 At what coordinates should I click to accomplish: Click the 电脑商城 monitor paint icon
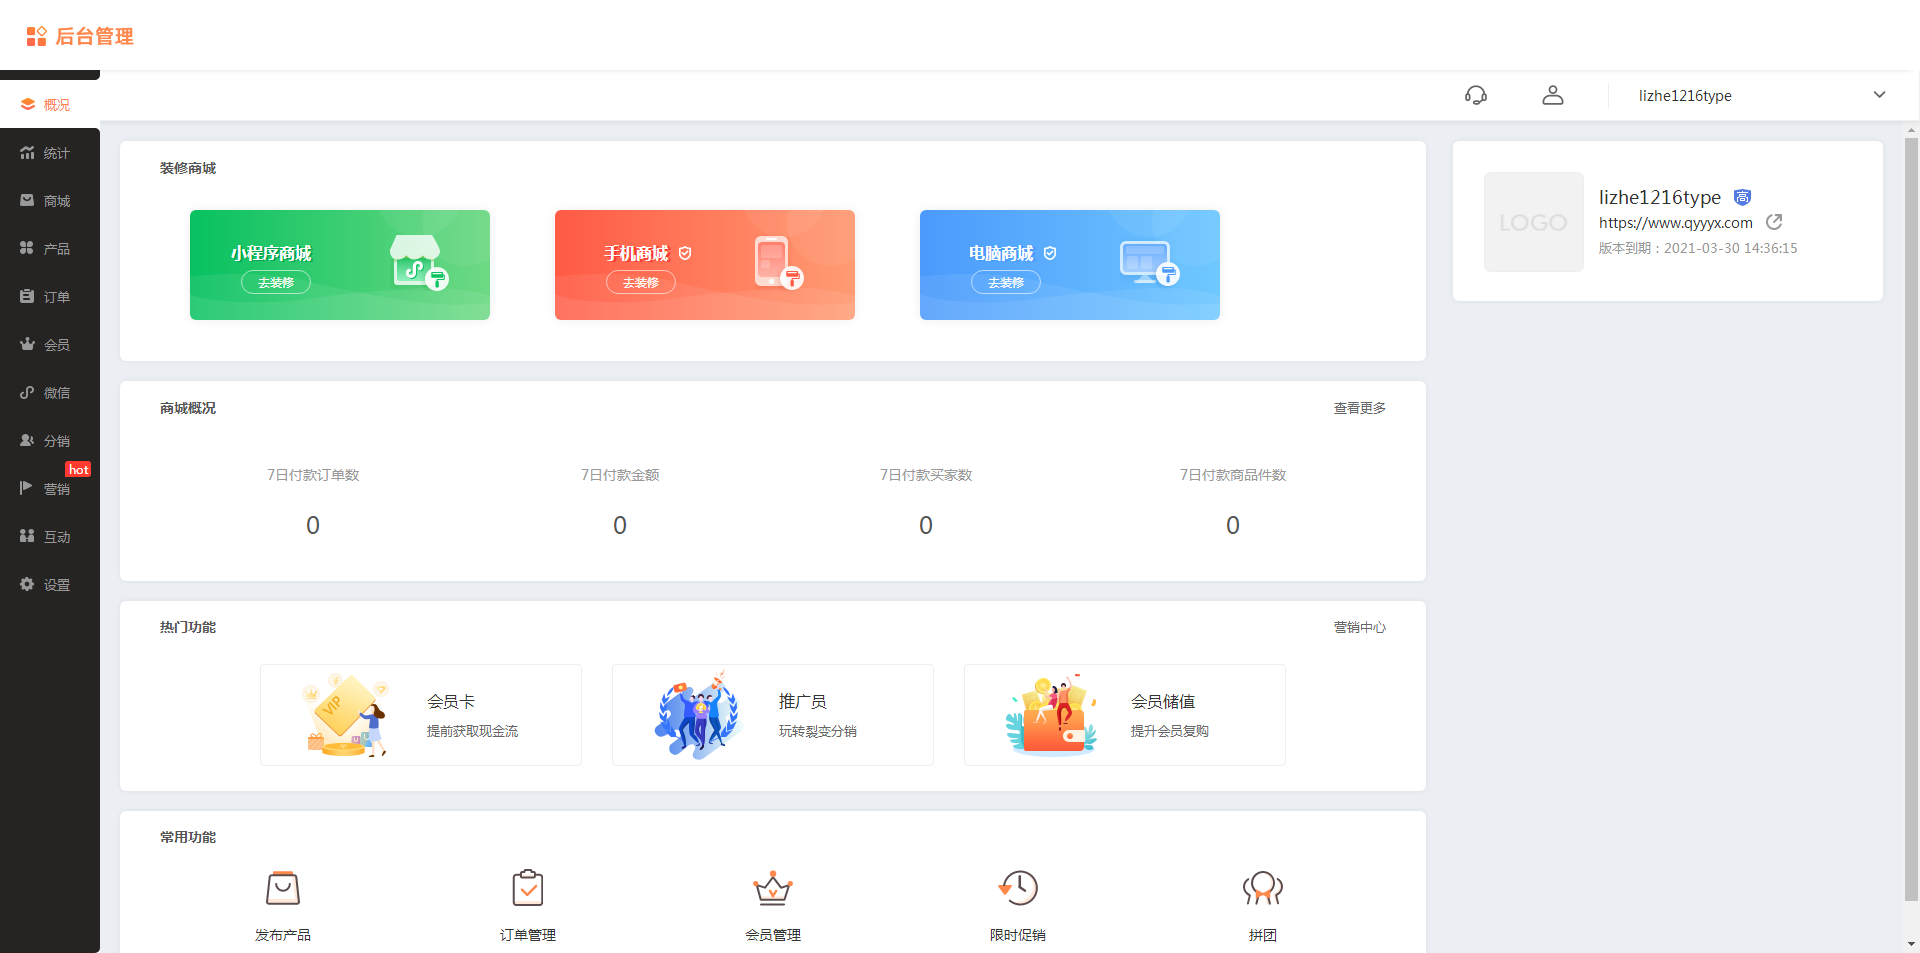(x=1149, y=263)
